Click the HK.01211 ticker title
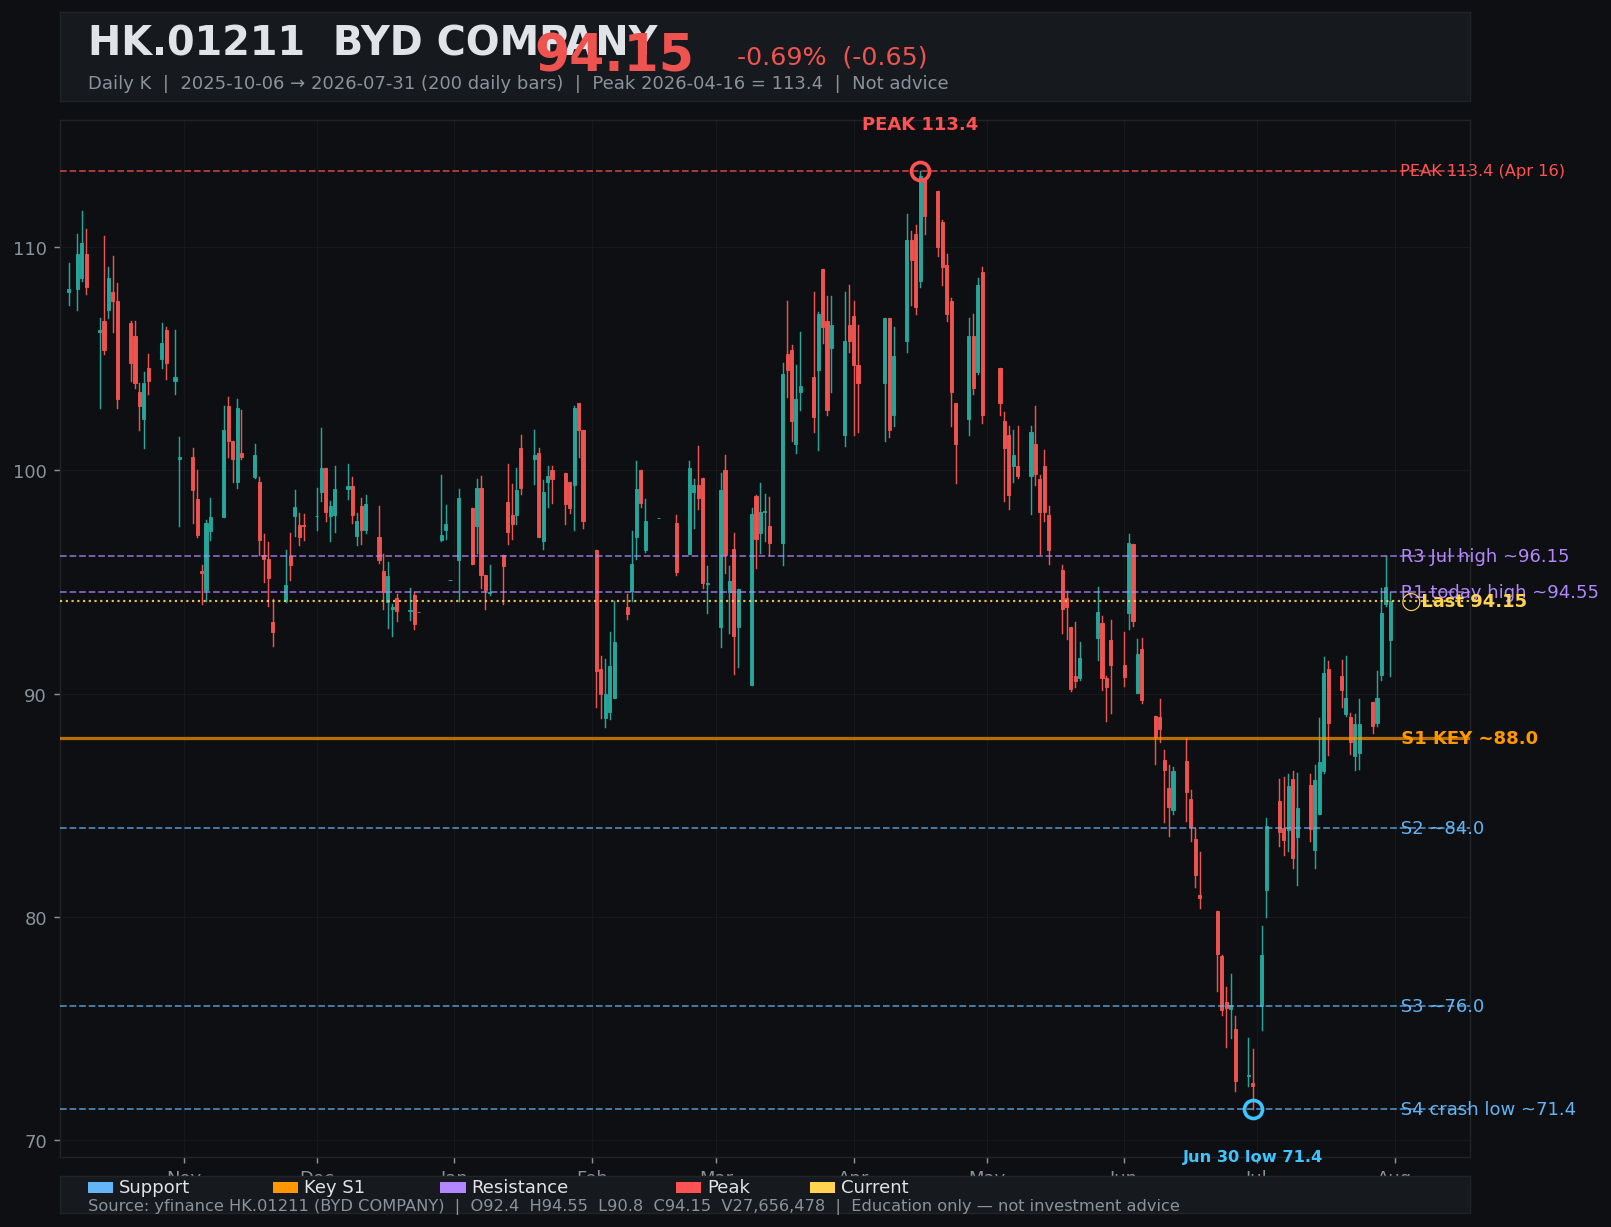 click(x=196, y=43)
